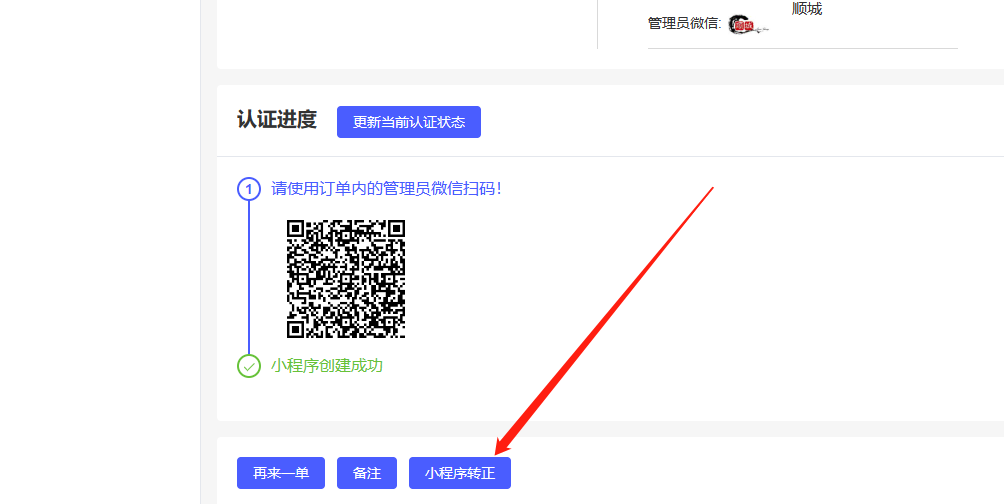
Task: Click the QR code image
Action: (346, 279)
